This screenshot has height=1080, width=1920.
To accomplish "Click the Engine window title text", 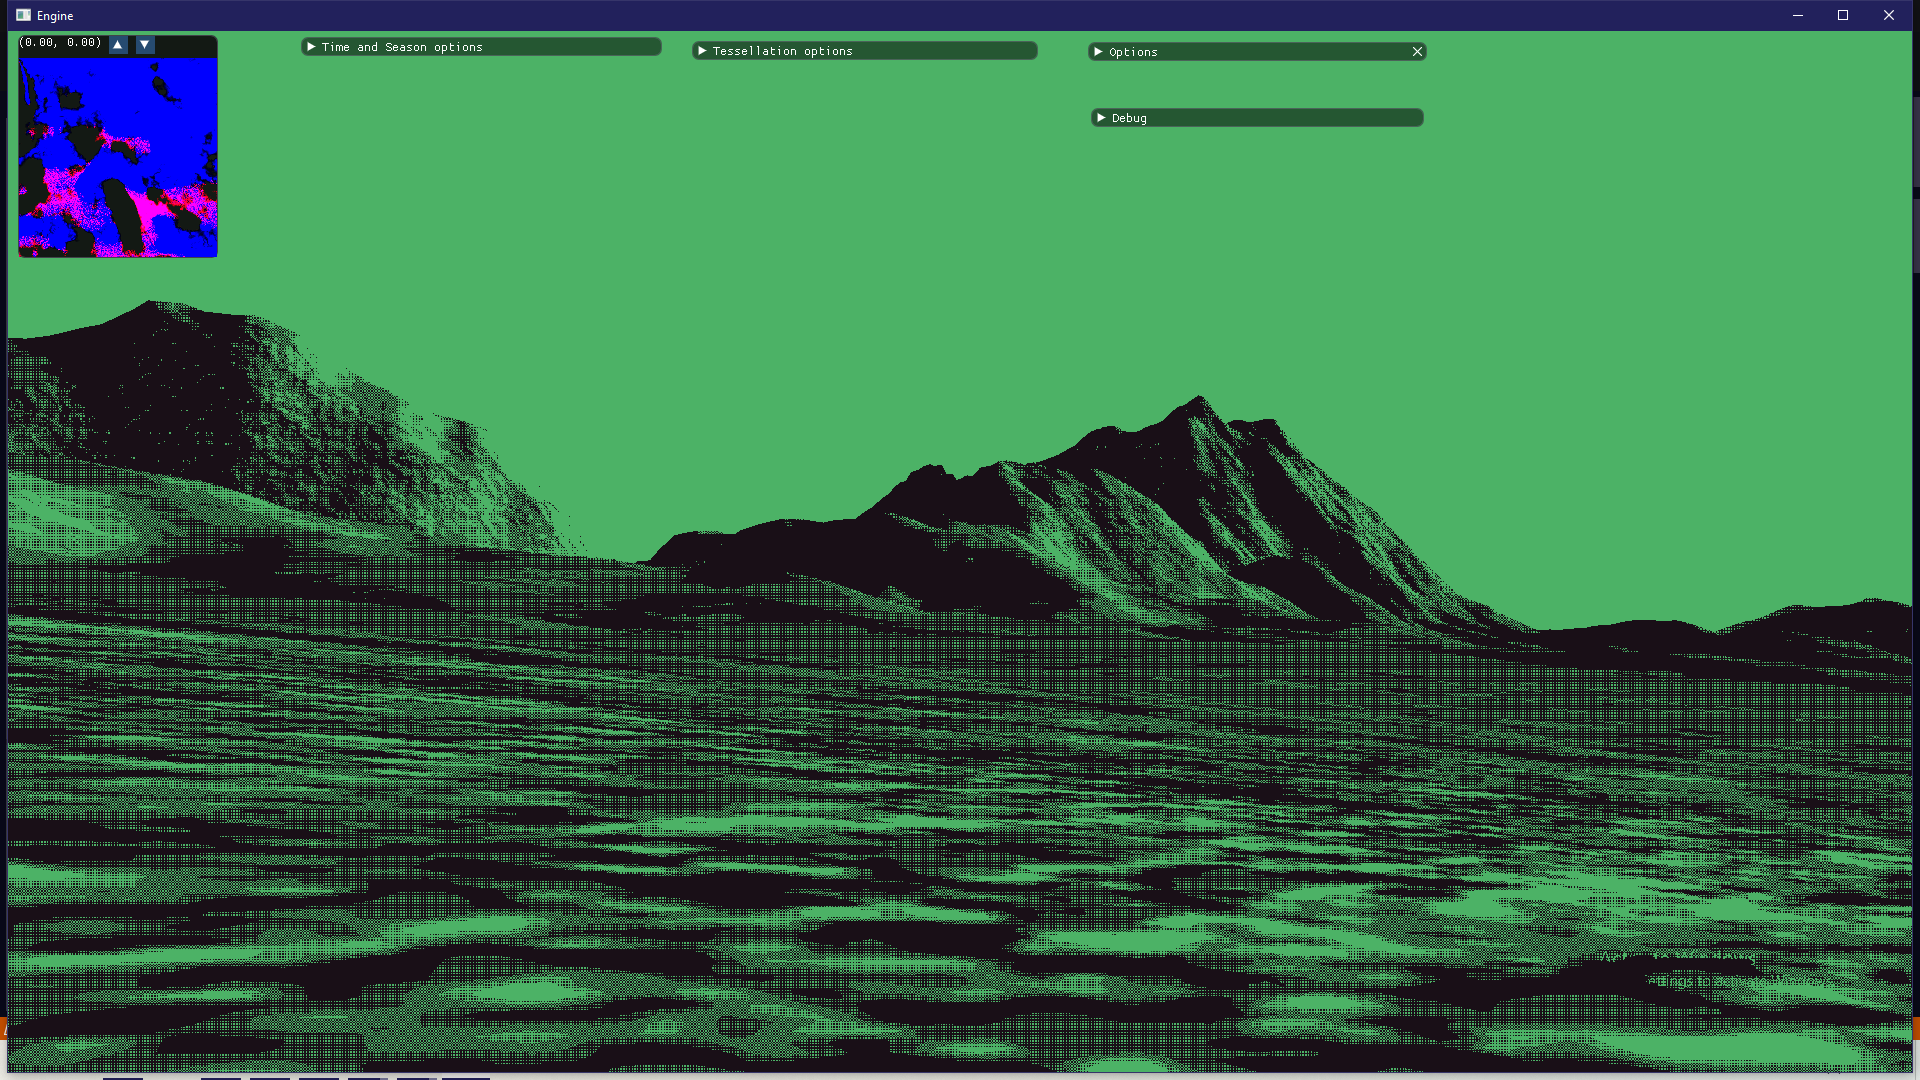I will [55, 16].
